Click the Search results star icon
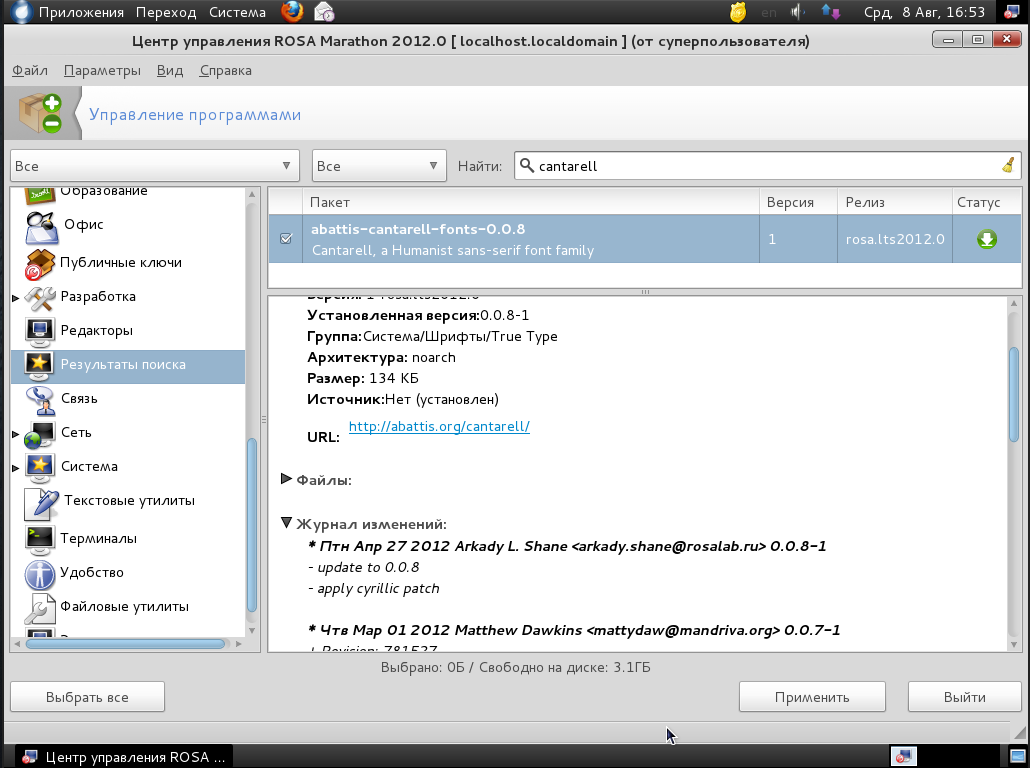Screen dimensions: 1030x768 coord(39,366)
